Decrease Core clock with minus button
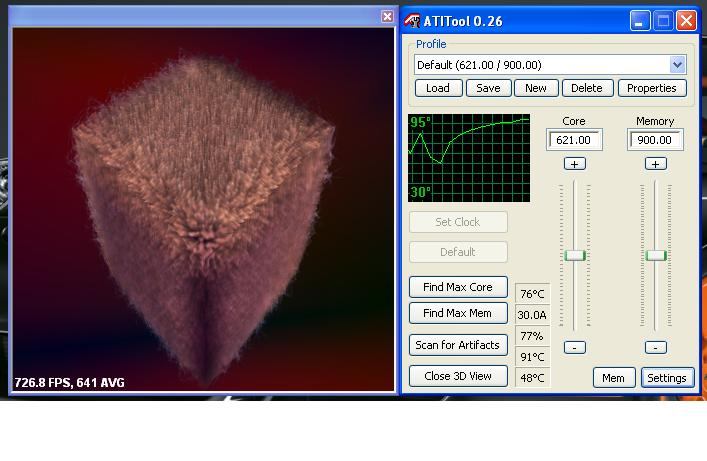 [x=574, y=347]
